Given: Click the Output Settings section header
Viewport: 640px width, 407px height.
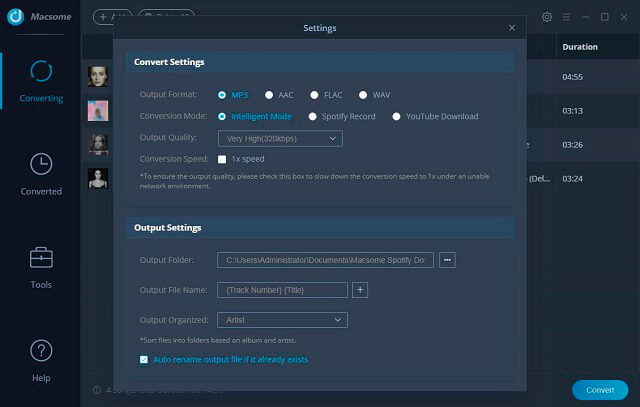Looking at the screenshot, I should tap(320, 228).
